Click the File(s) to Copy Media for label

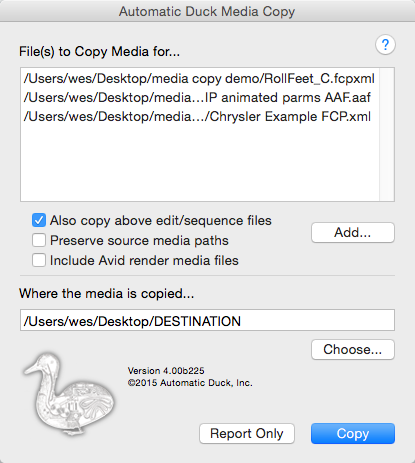[99, 52]
